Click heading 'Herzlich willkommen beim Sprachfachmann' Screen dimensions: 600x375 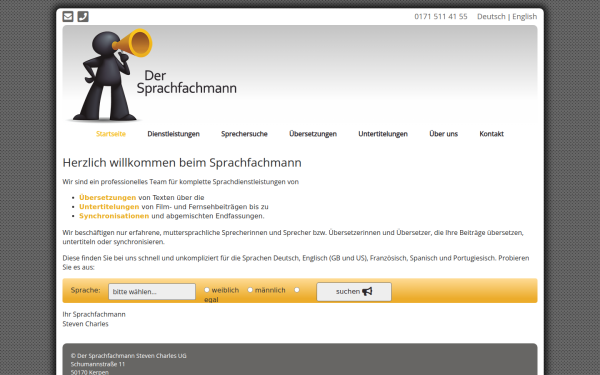point(182,163)
